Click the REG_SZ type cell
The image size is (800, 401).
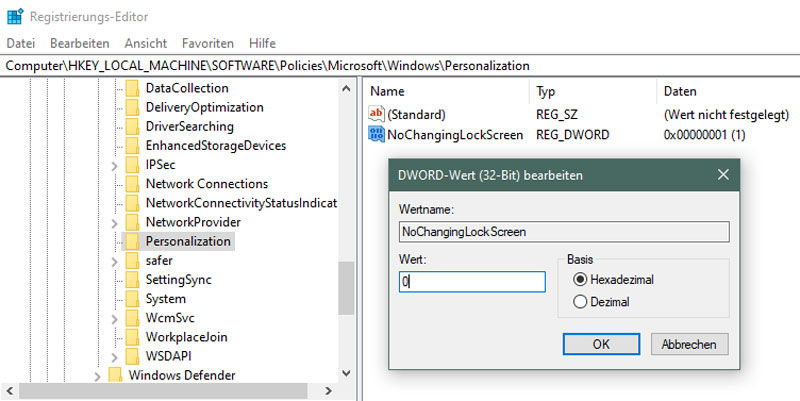[557, 114]
